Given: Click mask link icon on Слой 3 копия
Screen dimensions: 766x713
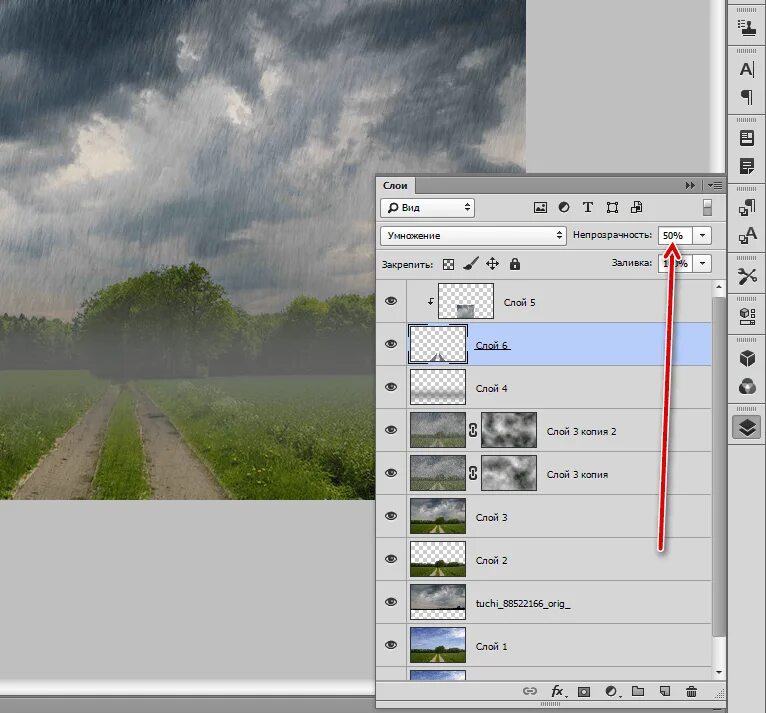Looking at the screenshot, I should 473,473.
